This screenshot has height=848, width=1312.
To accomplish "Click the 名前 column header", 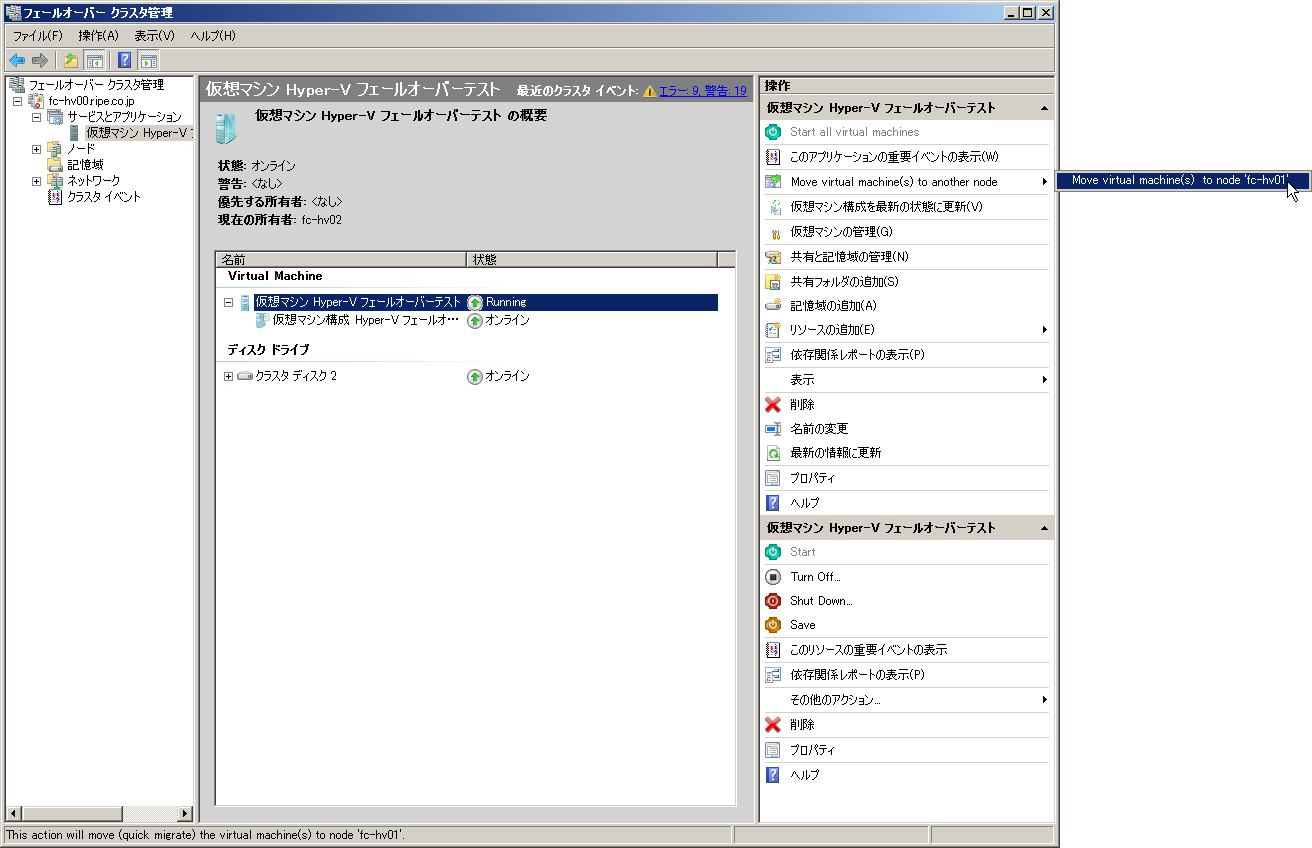I will pos(342,260).
